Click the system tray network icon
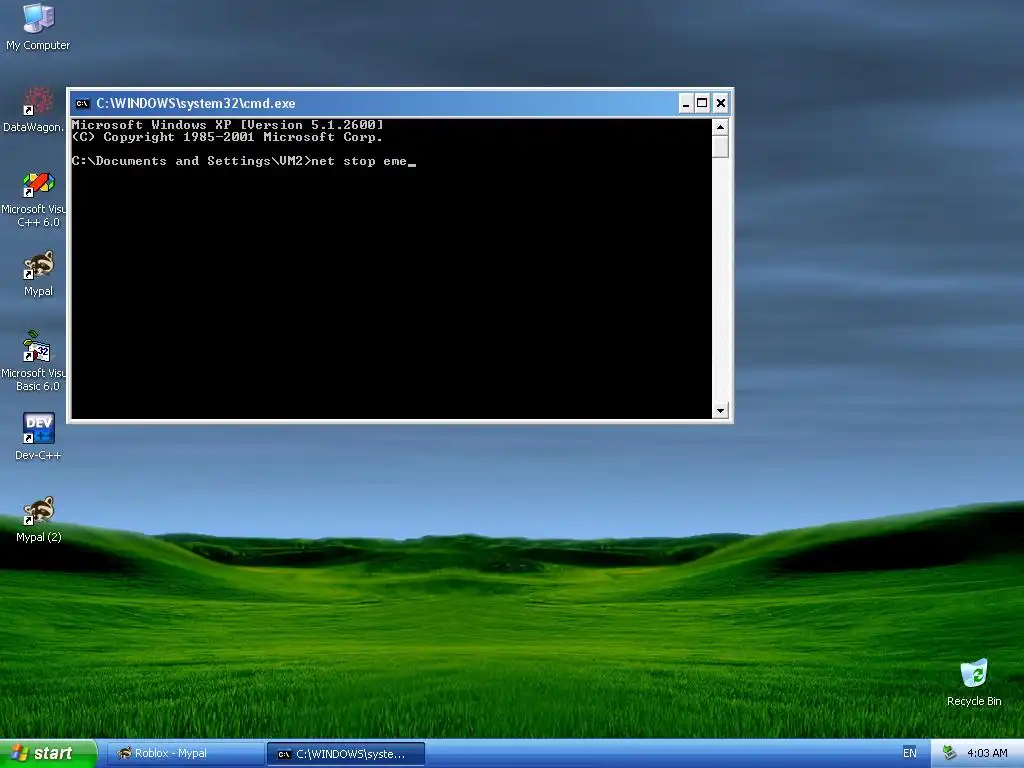Screen dimensions: 1024x768 (949, 753)
